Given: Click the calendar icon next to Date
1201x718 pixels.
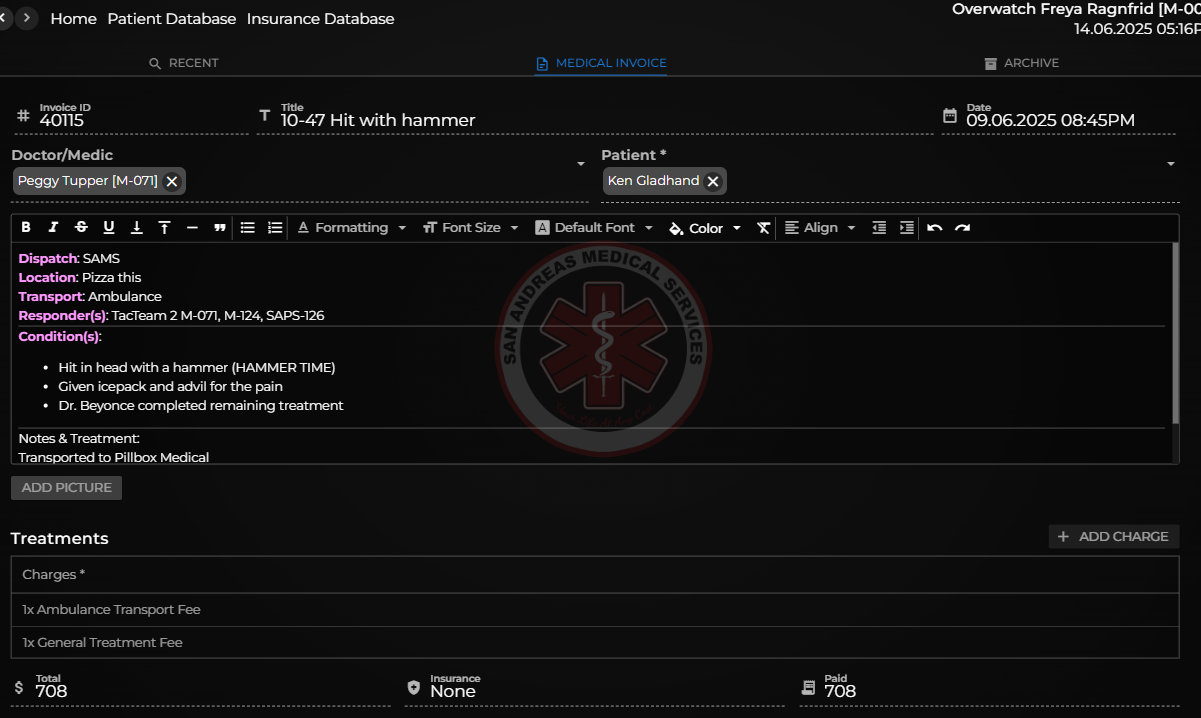Looking at the screenshot, I should coord(950,116).
